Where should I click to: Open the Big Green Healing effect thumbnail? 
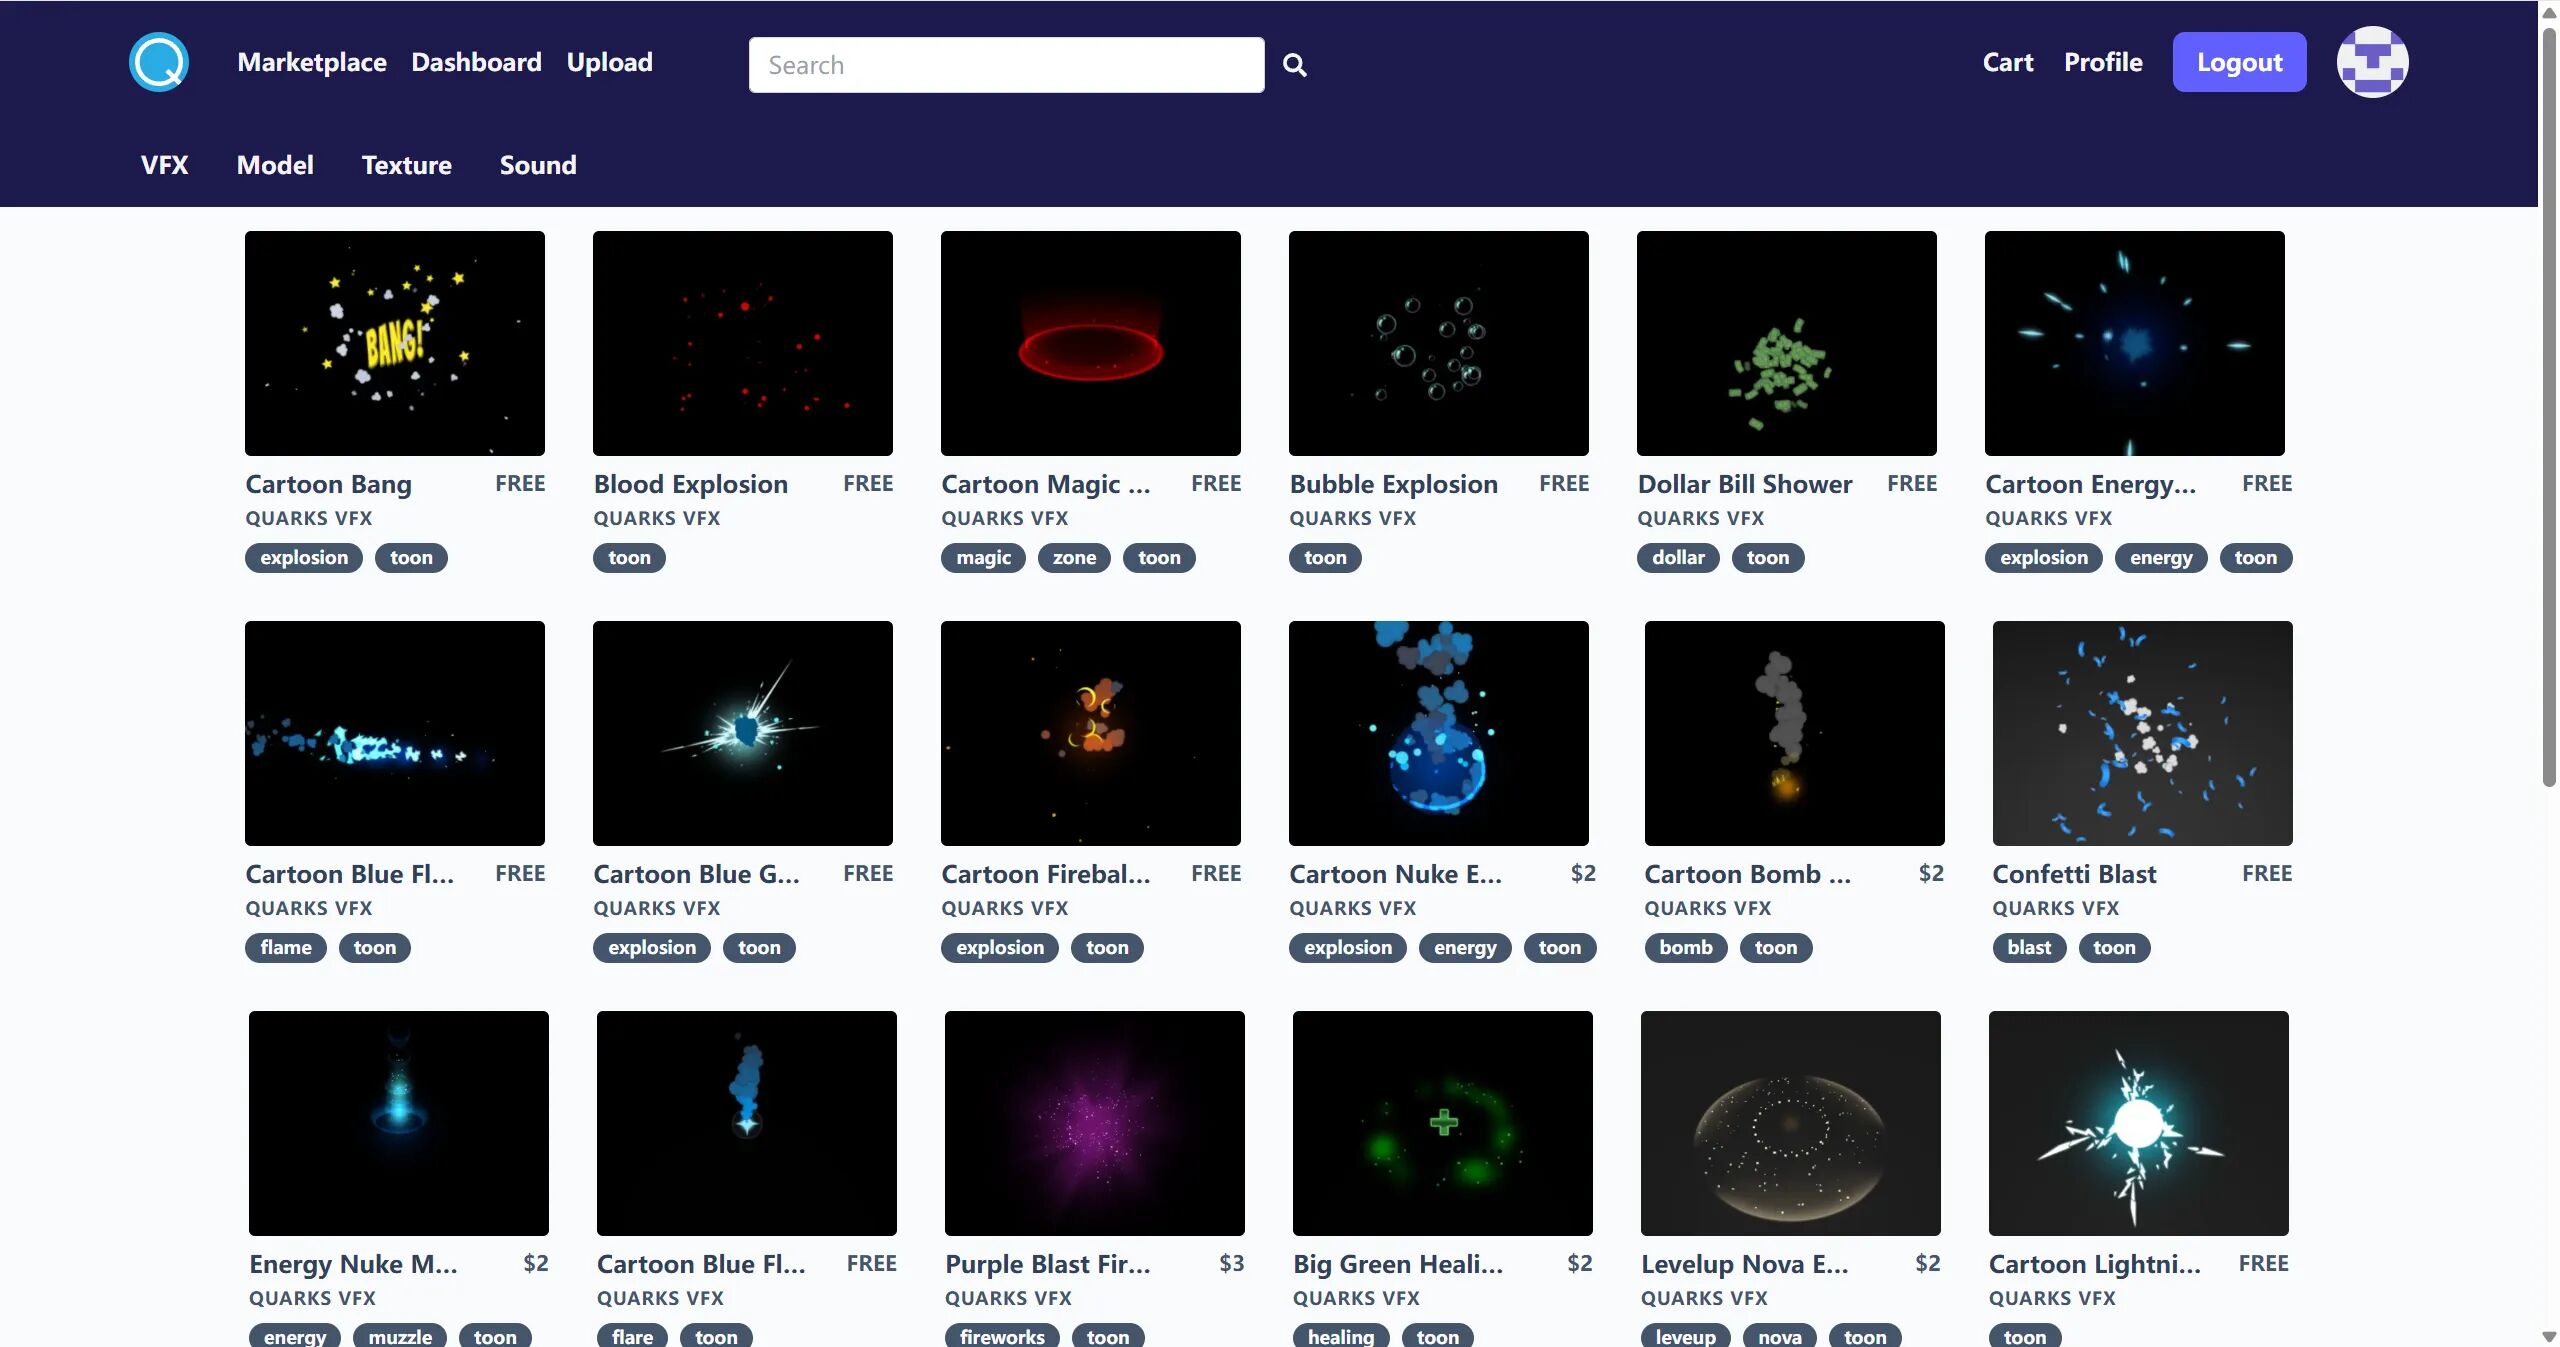[1442, 1122]
